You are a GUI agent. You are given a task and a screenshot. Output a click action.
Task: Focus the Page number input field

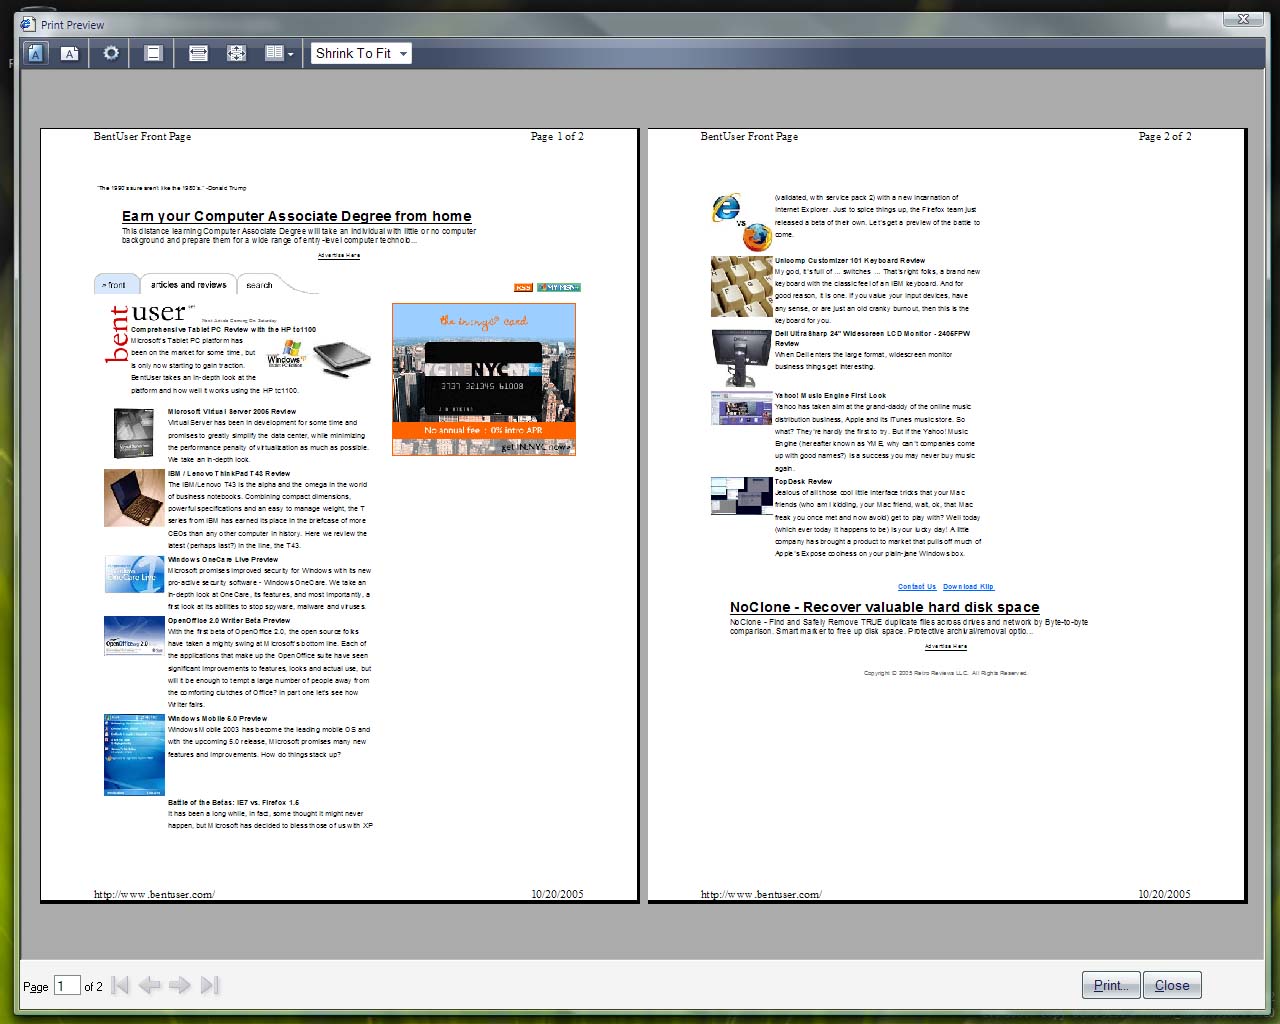(67, 986)
